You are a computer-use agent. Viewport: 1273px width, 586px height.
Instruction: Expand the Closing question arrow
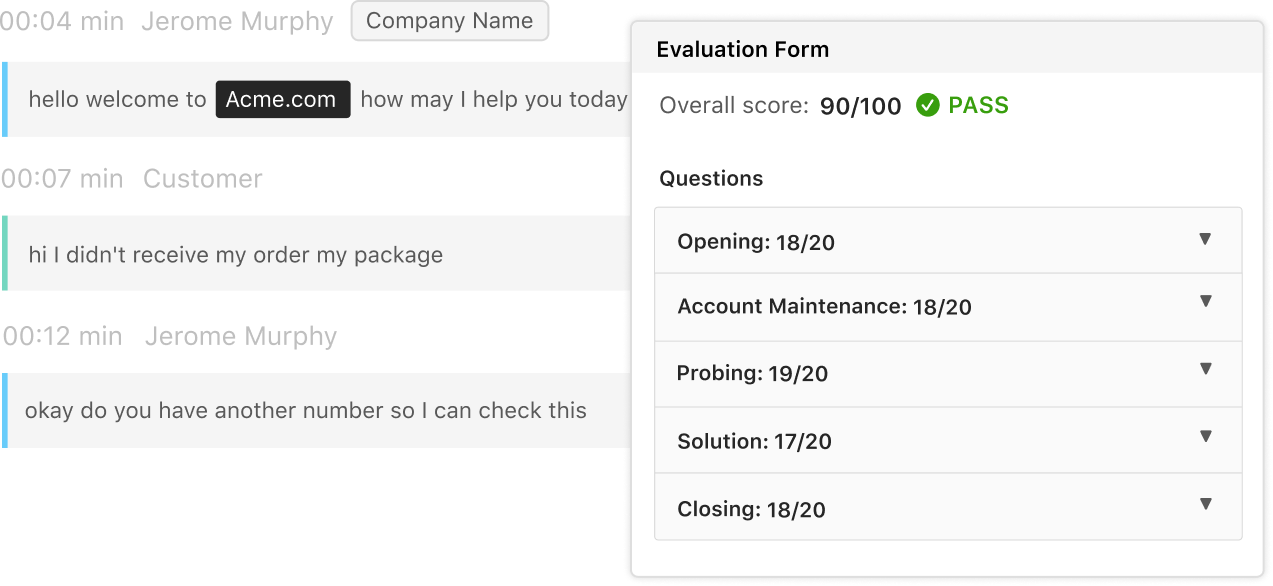pos(1205,504)
